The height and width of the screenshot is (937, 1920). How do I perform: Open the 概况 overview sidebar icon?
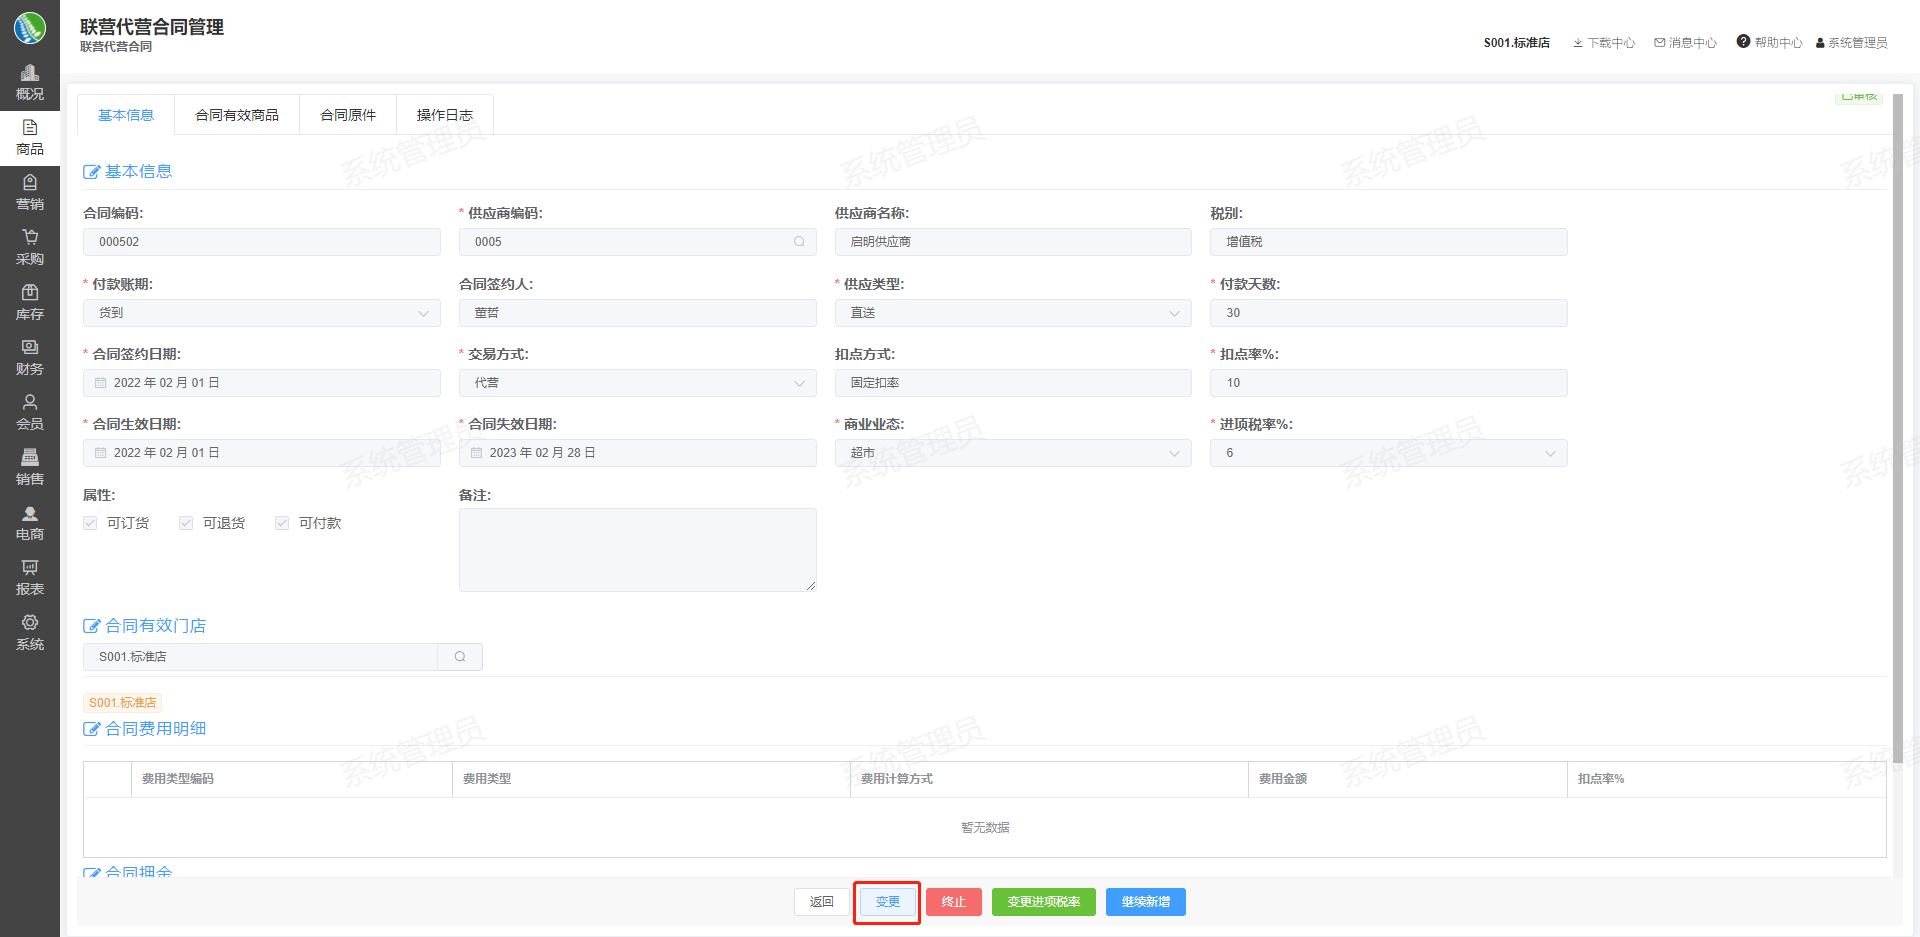coord(30,83)
